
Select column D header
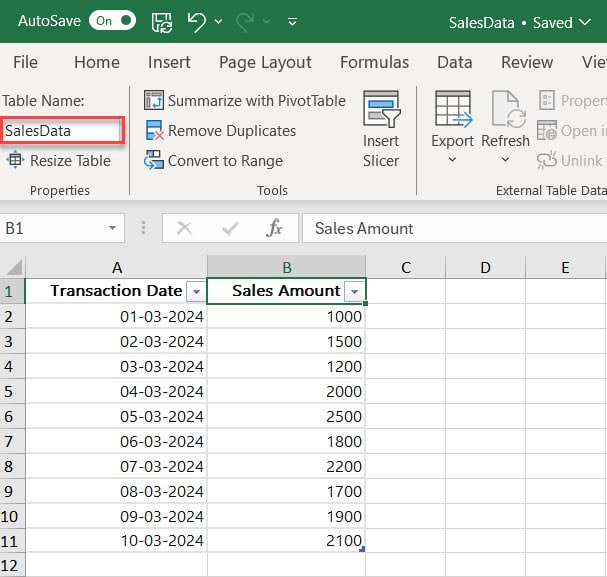click(485, 267)
